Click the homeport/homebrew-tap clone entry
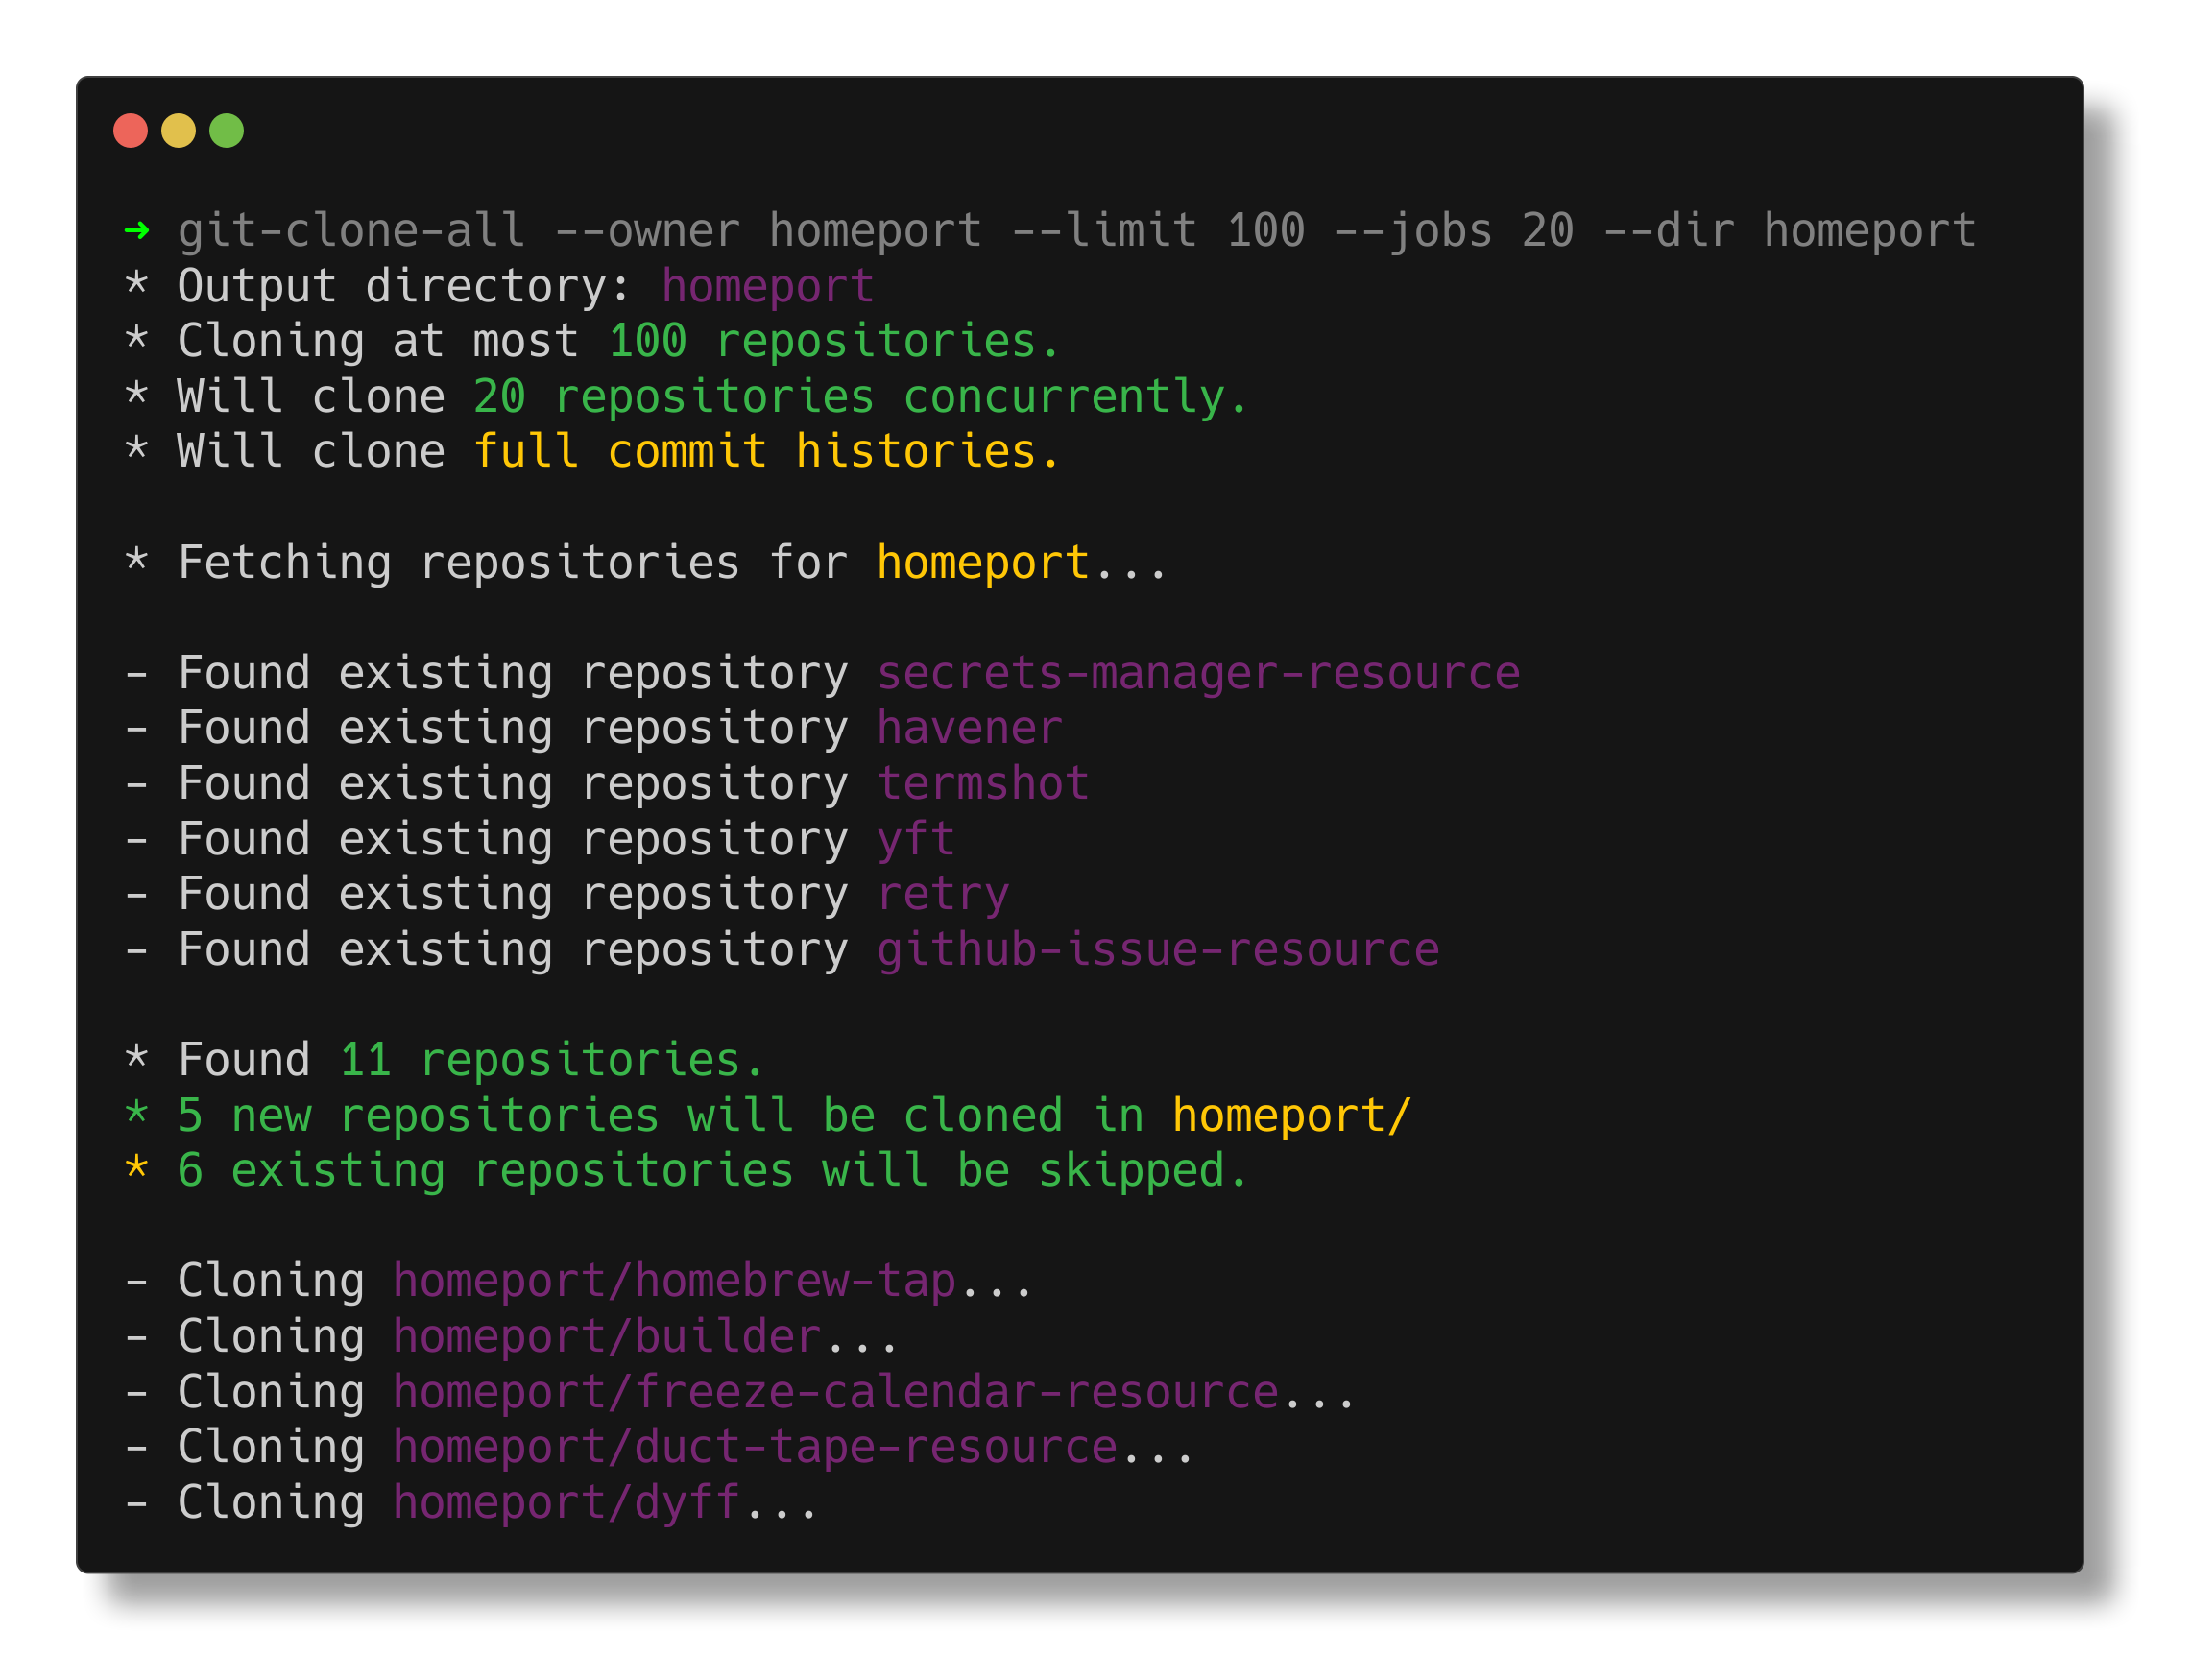Image resolution: width=2191 pixels, height=1680 pixels. tap(674, 1282)
